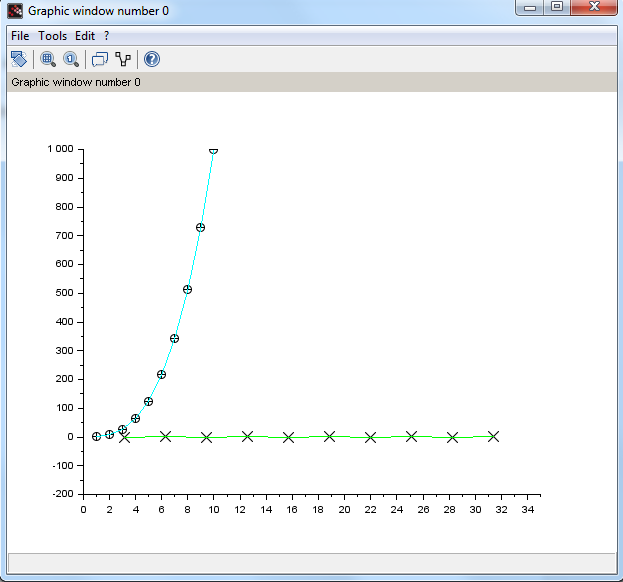Open the Tools menu
The image size is (623, 582).
click(52, 36)
